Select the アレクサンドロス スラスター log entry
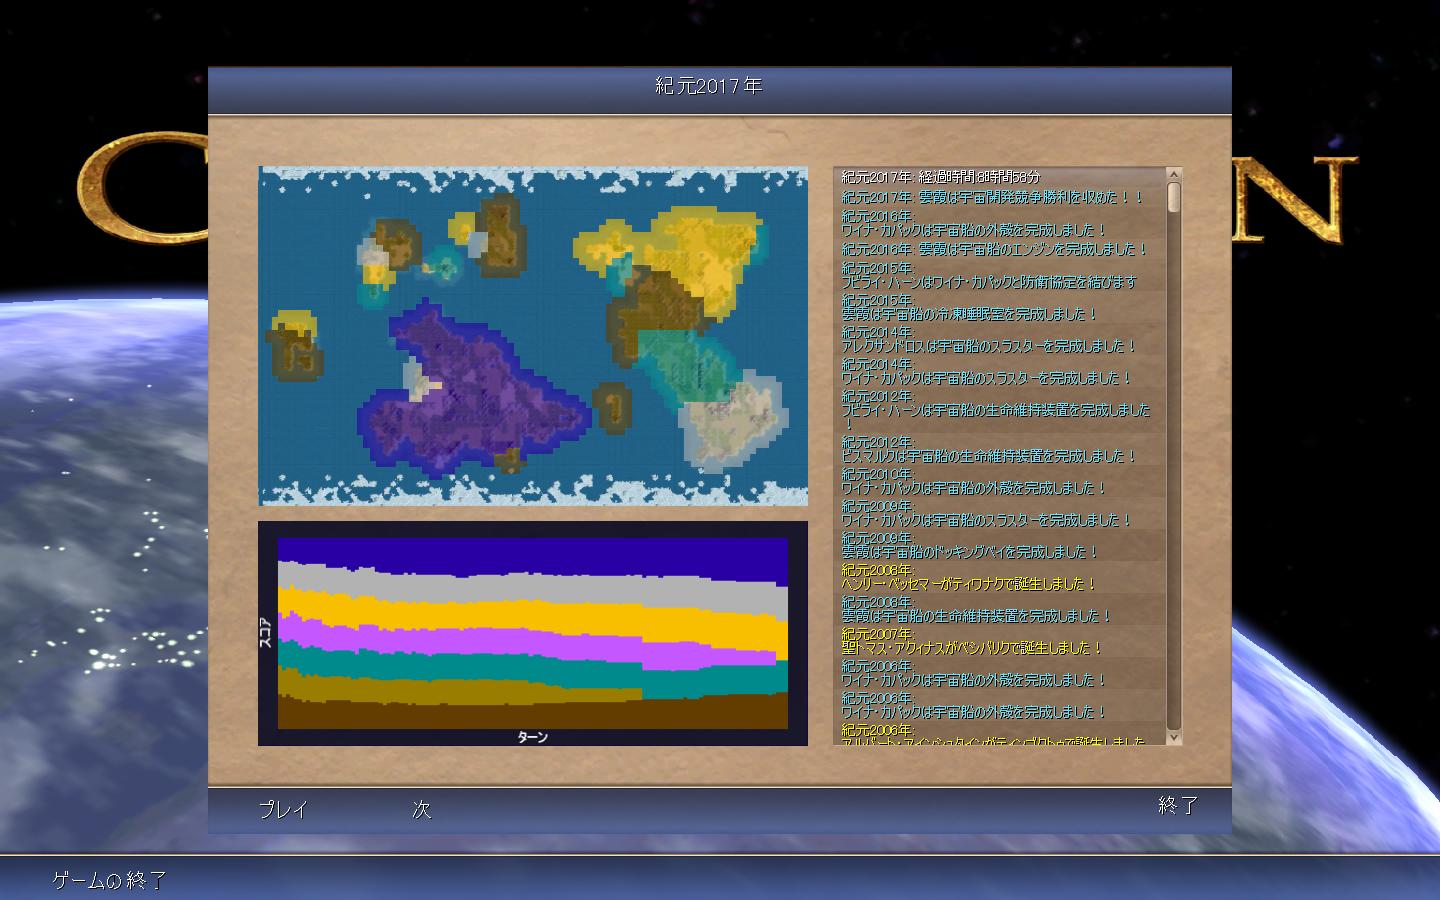The width and height of the screenshot is (1440, 900). coord(1000,339)
